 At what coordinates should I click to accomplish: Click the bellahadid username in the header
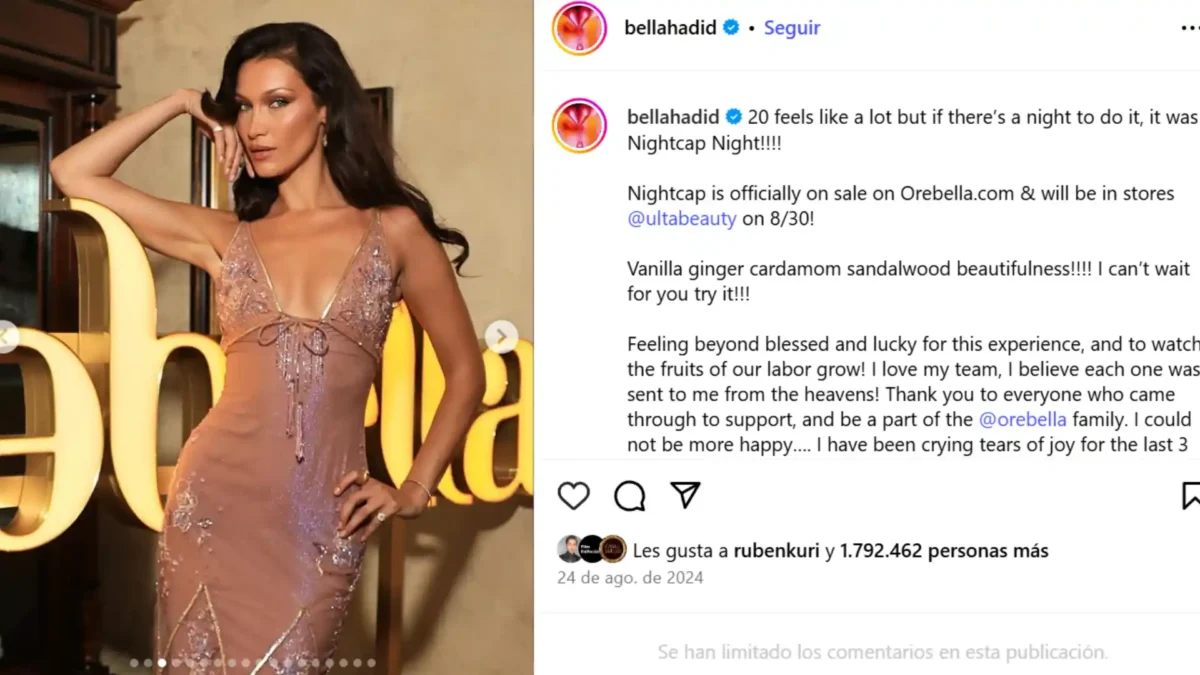(671, 28)
